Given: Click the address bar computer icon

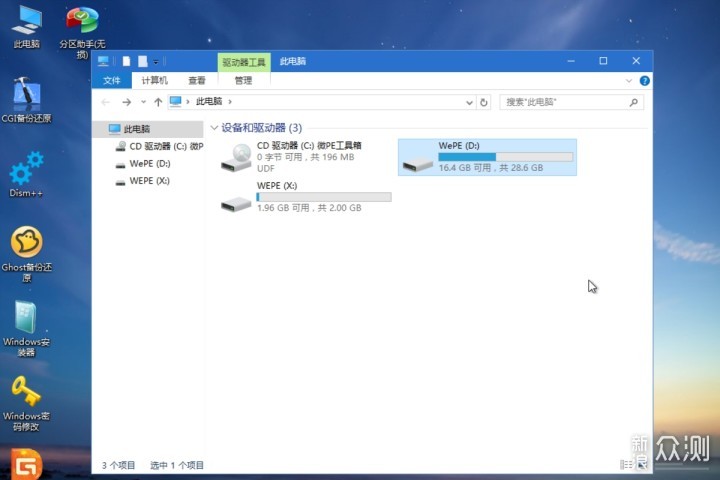Looking at the screenshot, I should coord(175,101).
